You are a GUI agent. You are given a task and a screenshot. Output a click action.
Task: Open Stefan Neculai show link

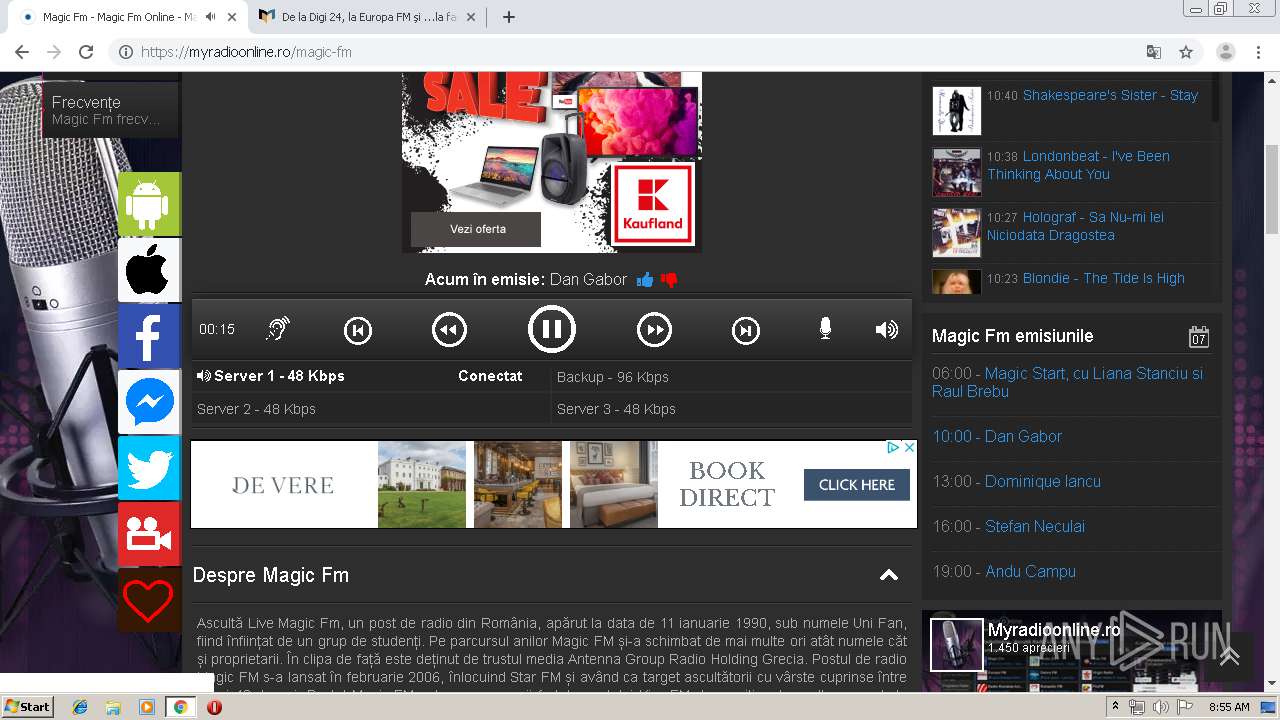[x=1035, y=526]
